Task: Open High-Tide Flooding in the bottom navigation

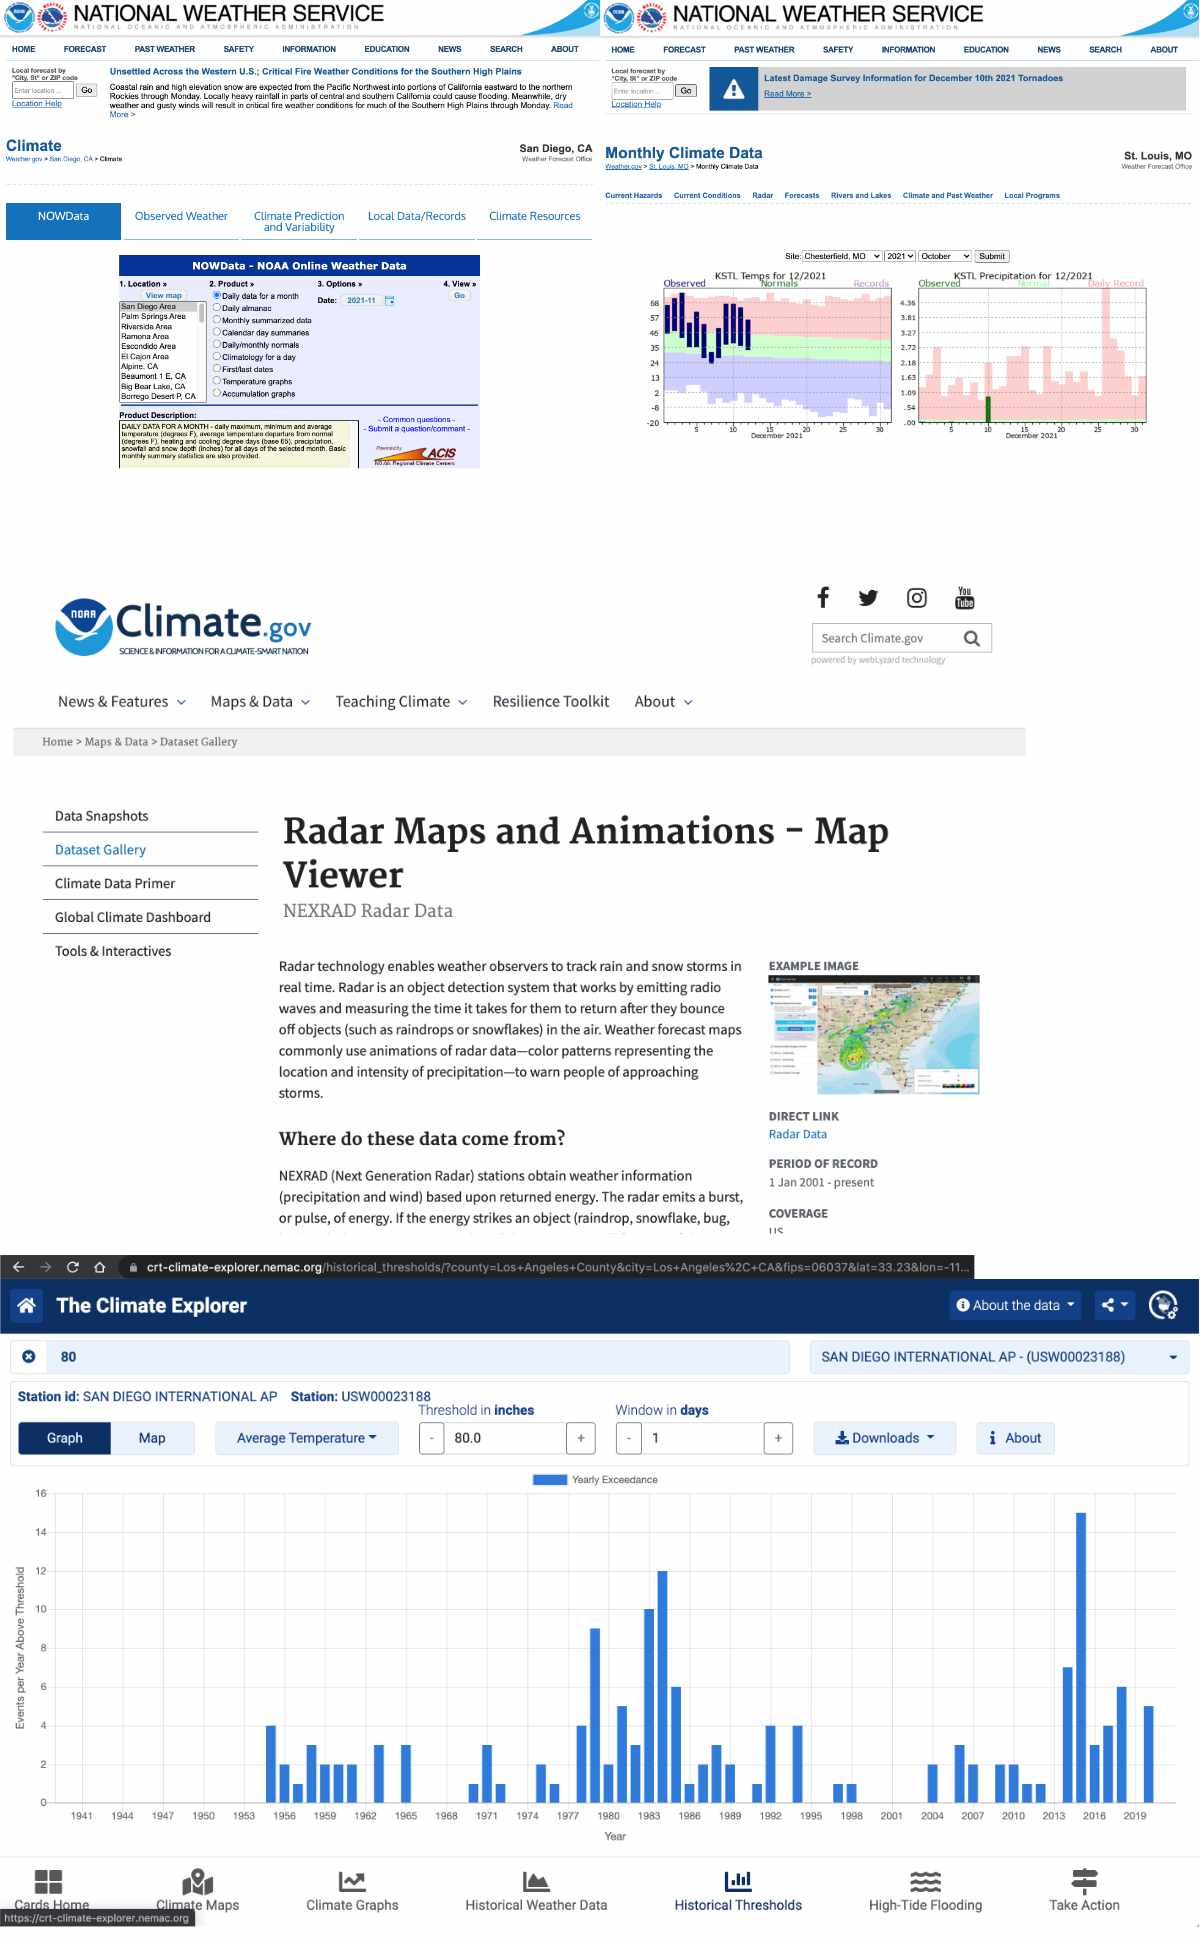Action: 925,1890
